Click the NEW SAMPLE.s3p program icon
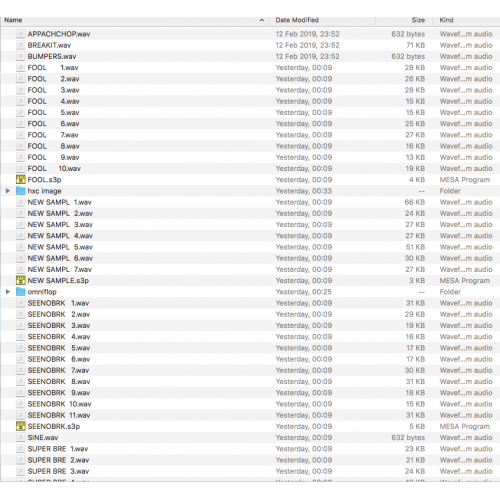This screenshot has height=500, width=500. click(x=21, y=281)
